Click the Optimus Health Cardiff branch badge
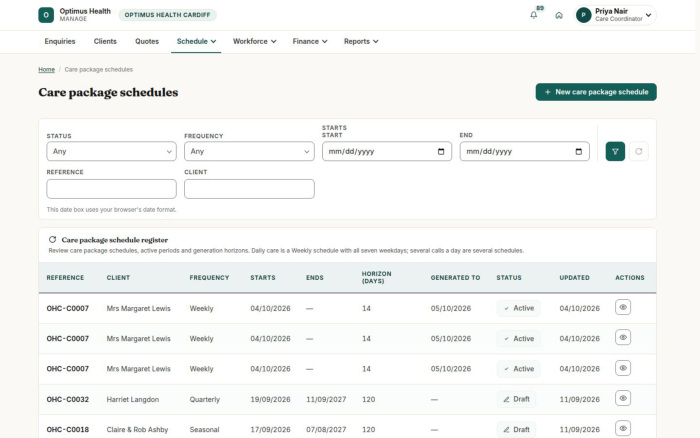 click(x=167, y=15)
